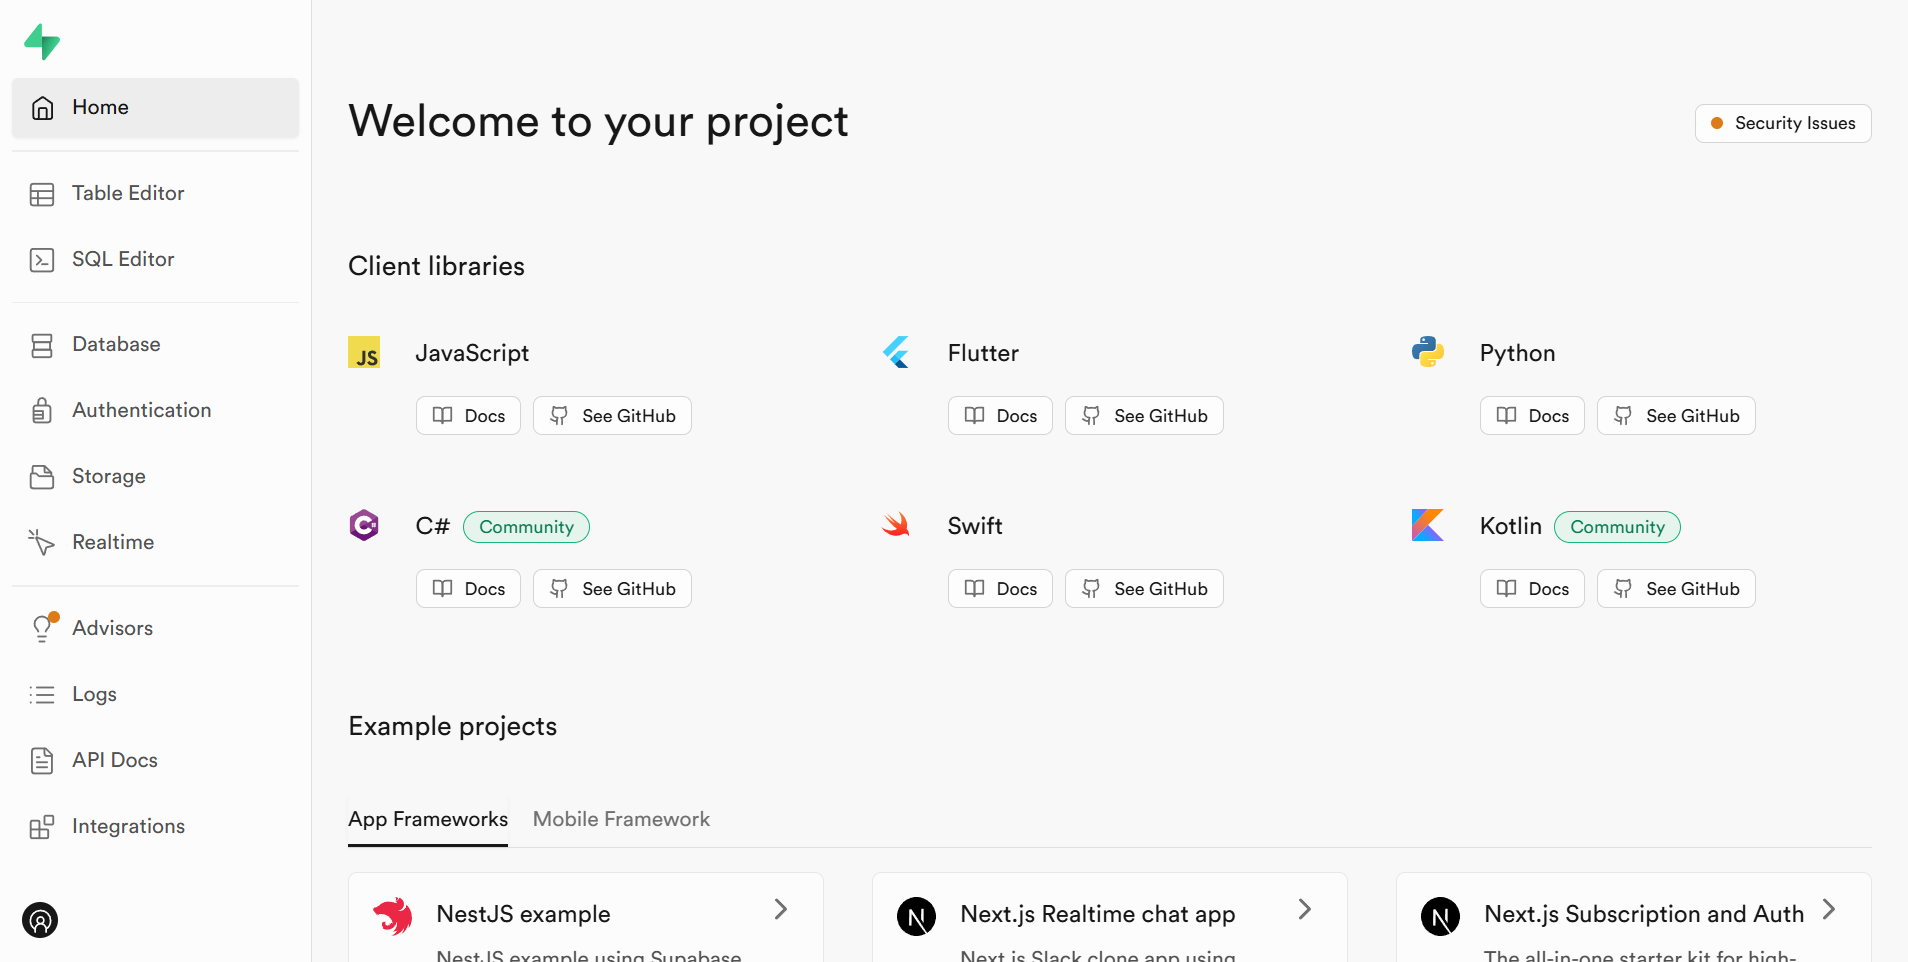Select the App Frameworks tab
The image size is (1908, 962).
coord(427,818)
